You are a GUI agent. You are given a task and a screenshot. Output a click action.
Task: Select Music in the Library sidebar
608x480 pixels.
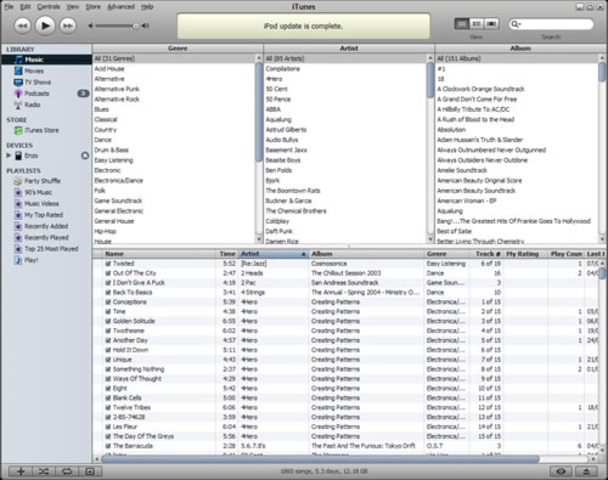47,59
